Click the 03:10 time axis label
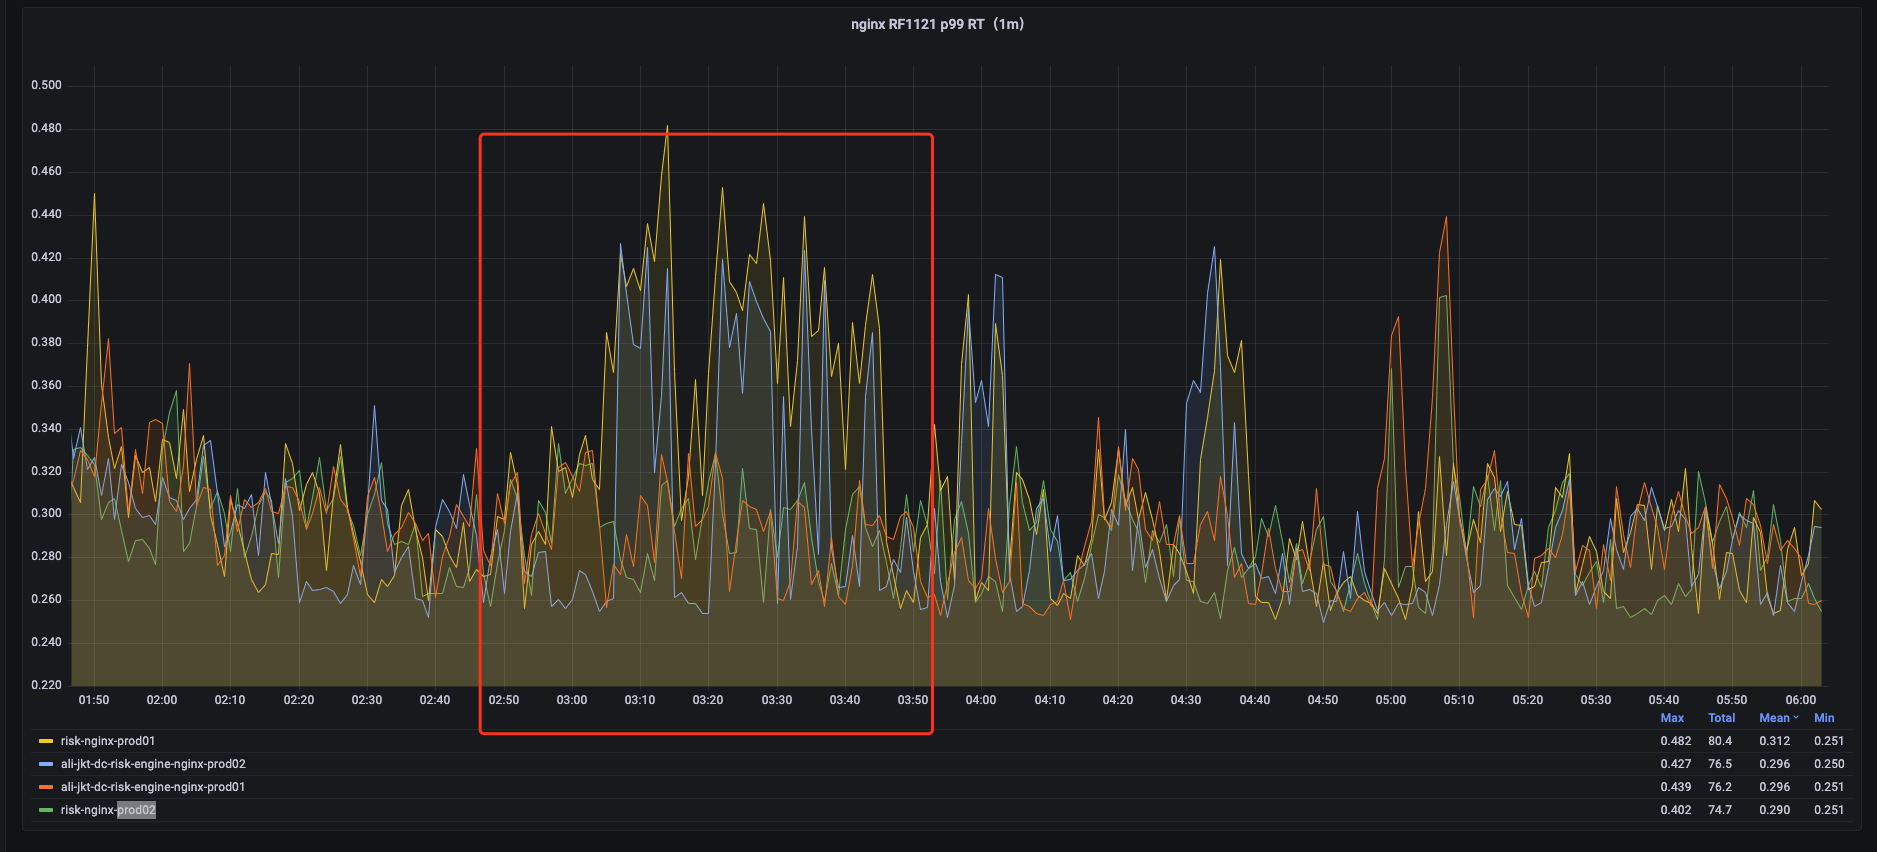The width and height of the screenshot is (1877, 852). (x=640, y=700)
